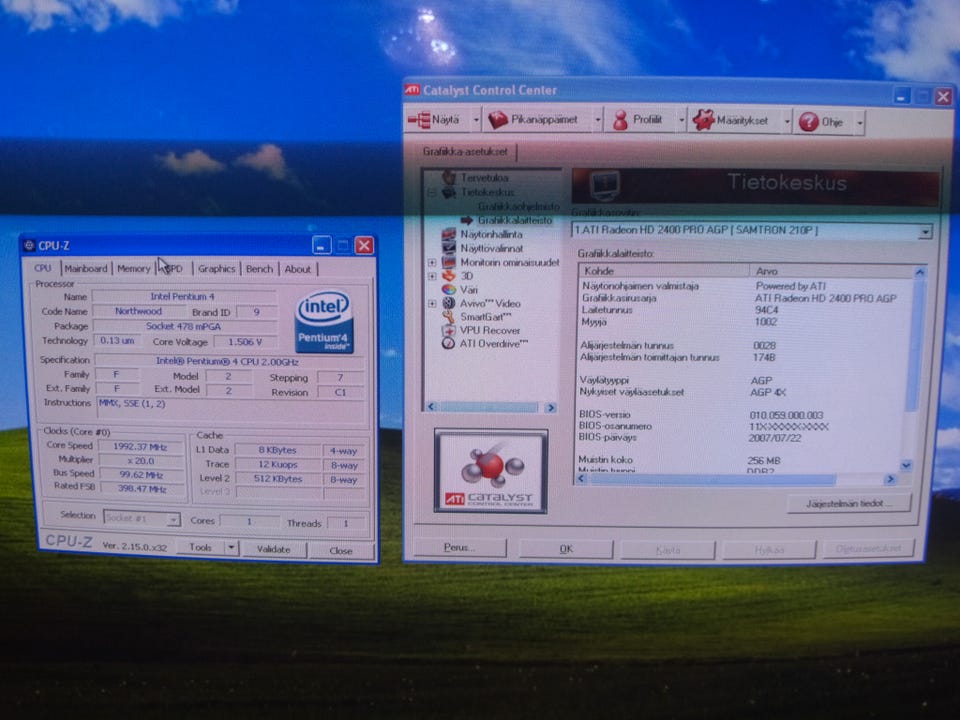The image size is (960, 720).
Task: Click the Kohde column header
Action: [664, 270]
